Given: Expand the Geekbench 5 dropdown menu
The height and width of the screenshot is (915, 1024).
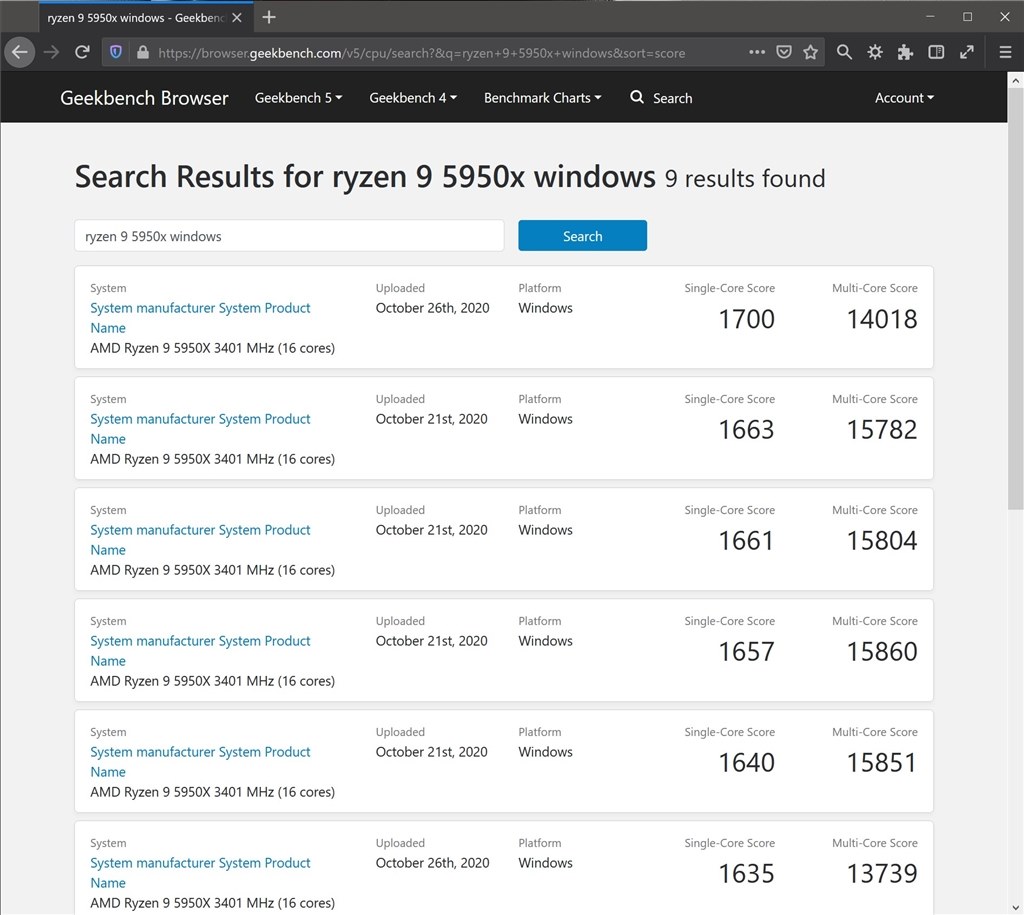Looking at the screenshot, I should click(298, 98).
